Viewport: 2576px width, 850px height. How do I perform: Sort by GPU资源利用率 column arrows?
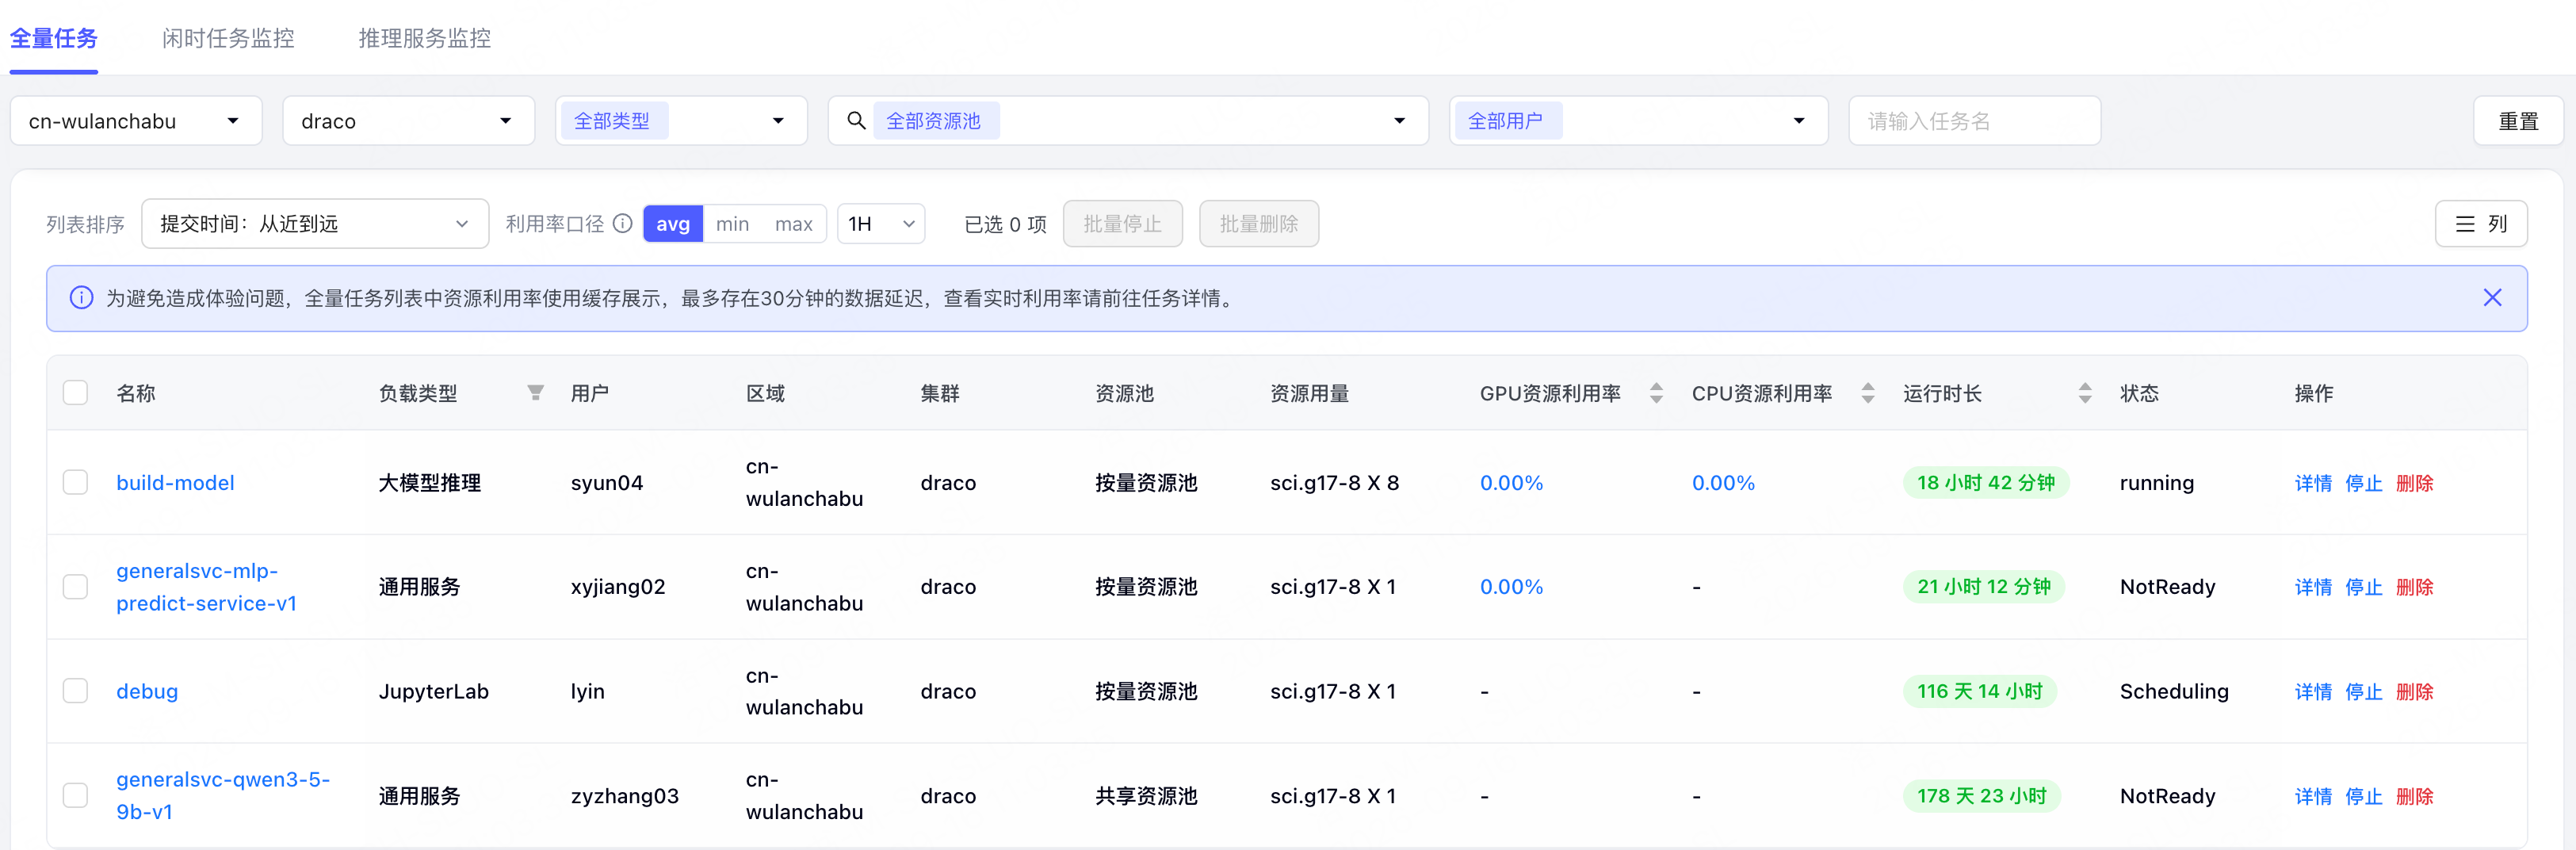coord(1656,393)
